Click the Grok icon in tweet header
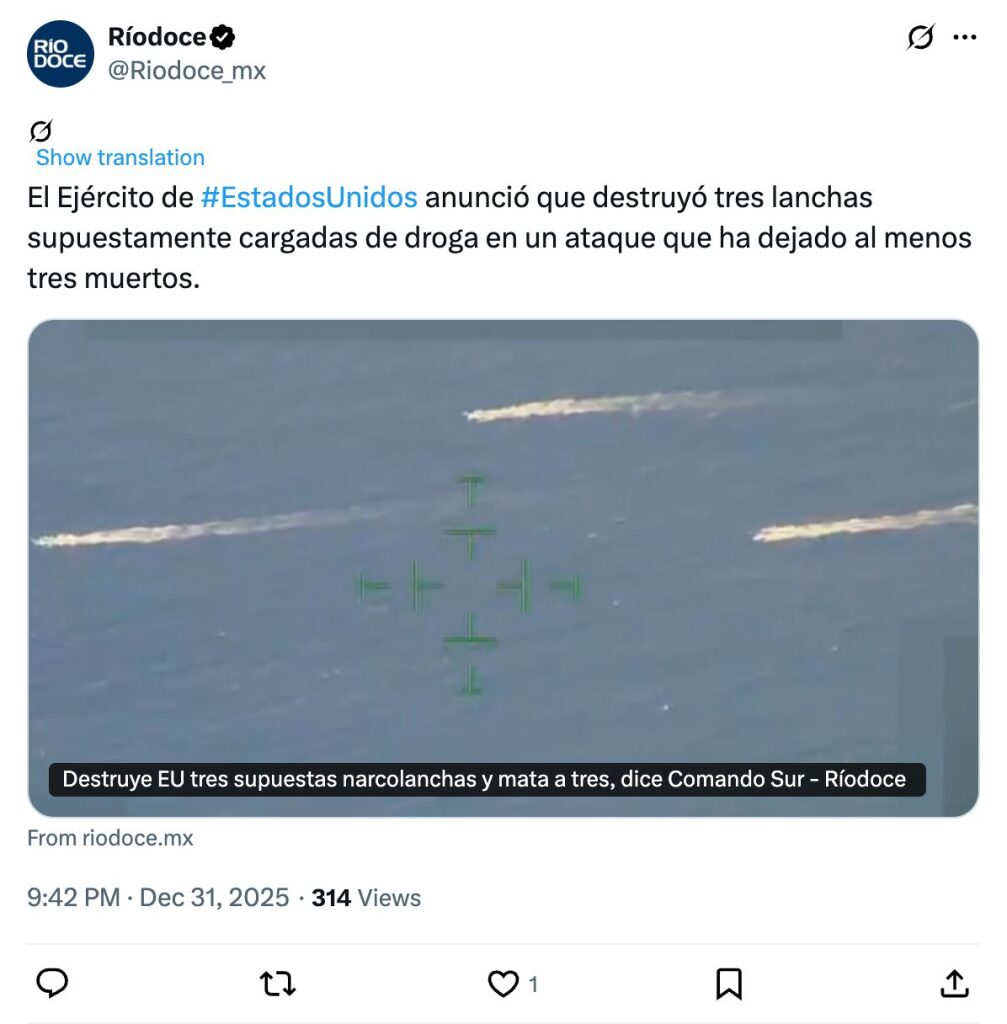Image resolution: width=1007 pixels, height=1024 pixels. pyautogui.click(x=920, y=37)
